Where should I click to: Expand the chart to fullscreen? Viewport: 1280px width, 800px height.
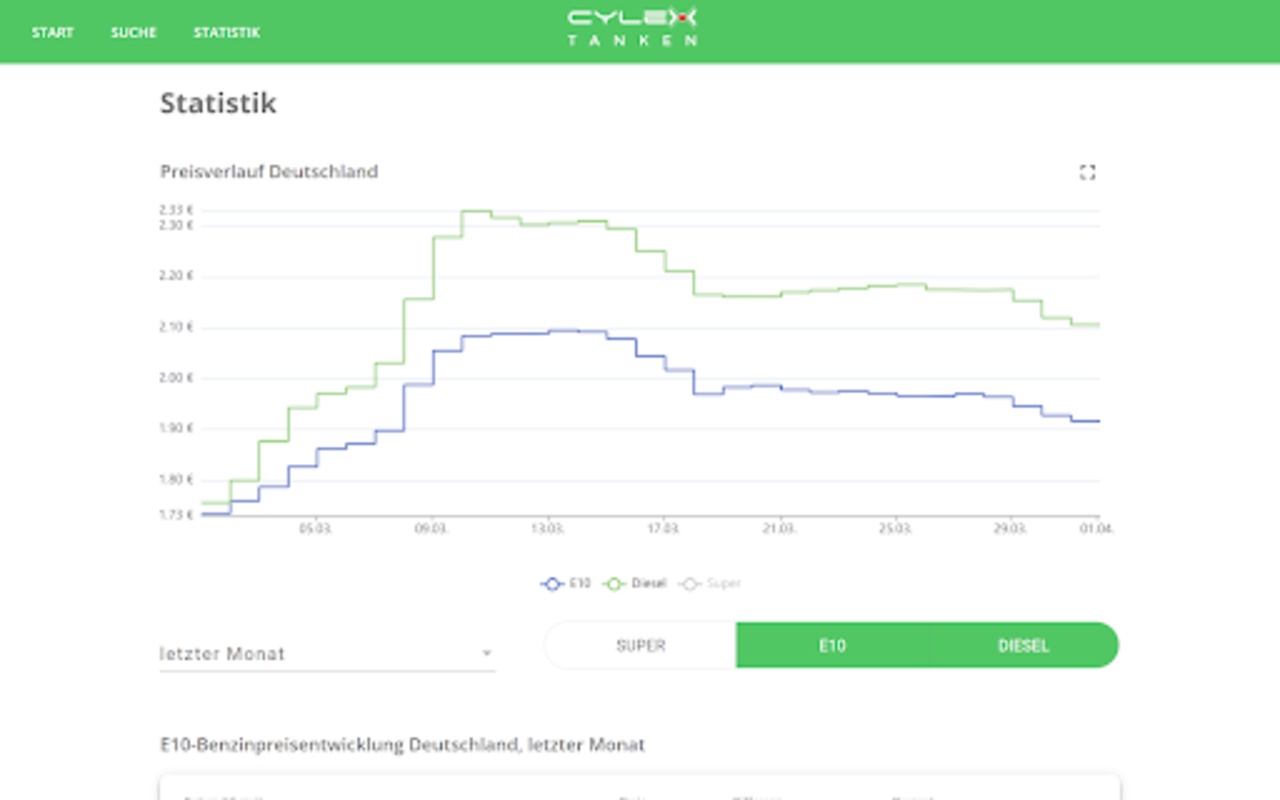click(x=1088, y=172)
